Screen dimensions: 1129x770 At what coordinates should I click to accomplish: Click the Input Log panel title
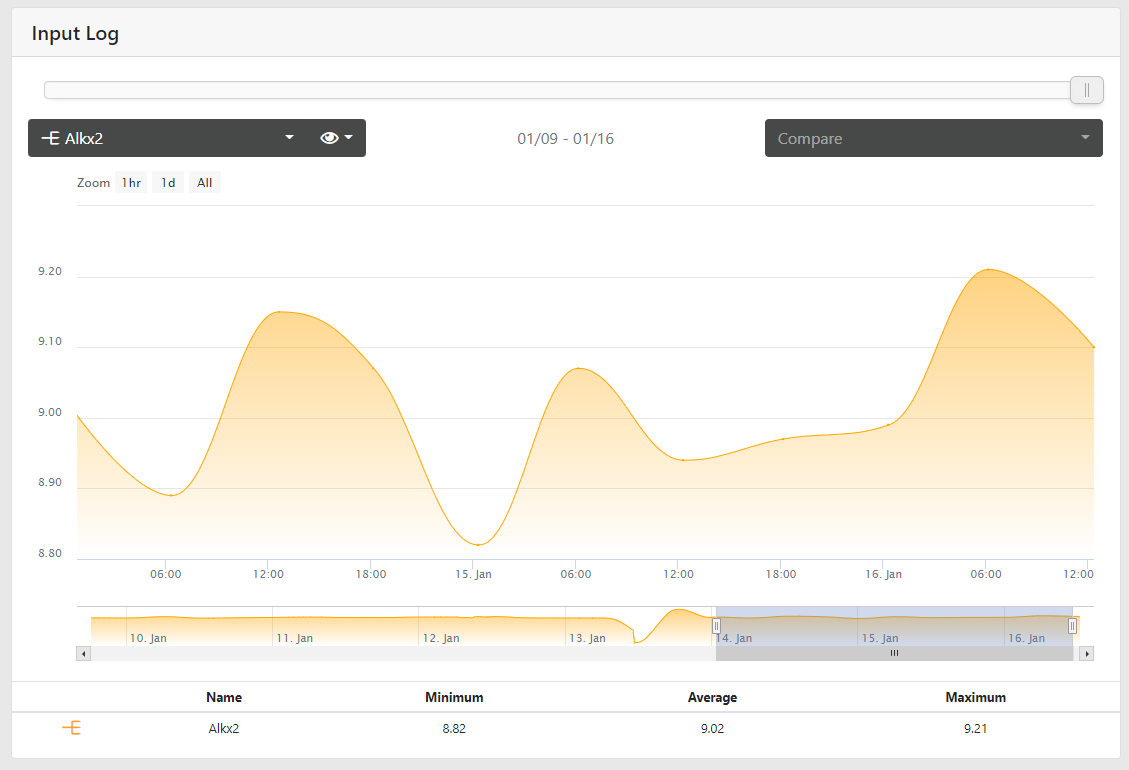pos(75,34)
